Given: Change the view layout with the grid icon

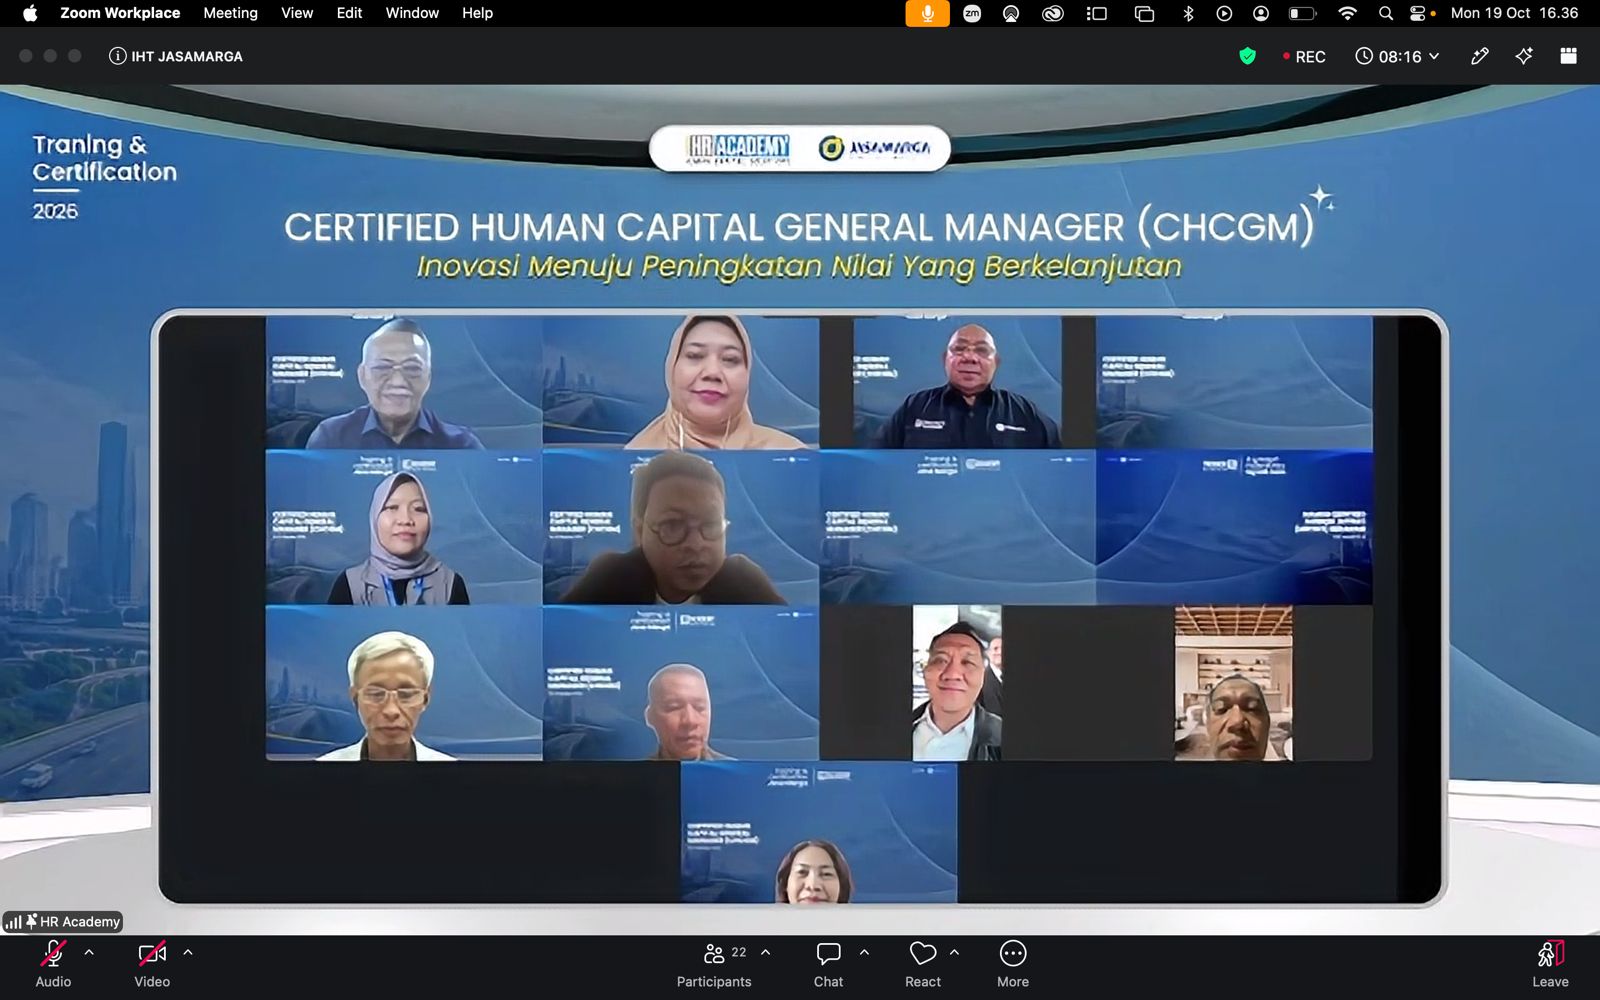Looking at the screenshot, I should (1568, 56).
